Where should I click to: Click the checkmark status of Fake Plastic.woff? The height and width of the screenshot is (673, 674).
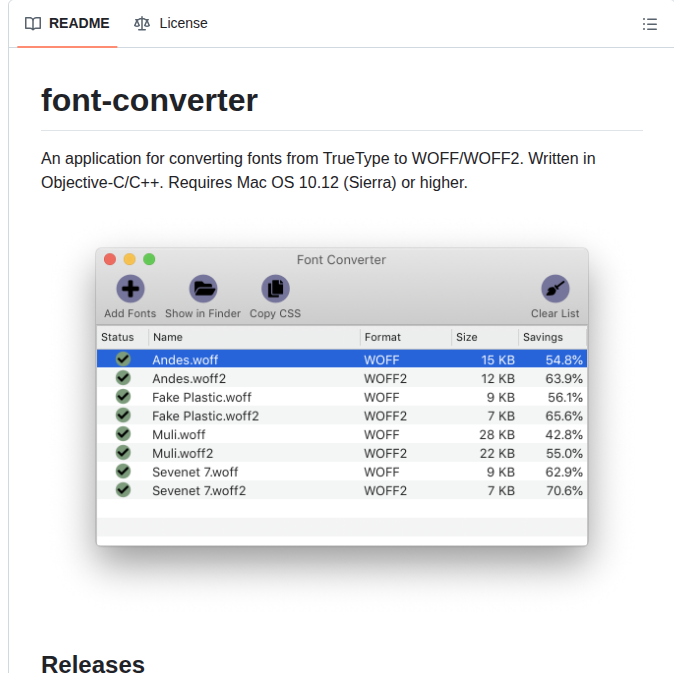(x=123, y=396)
